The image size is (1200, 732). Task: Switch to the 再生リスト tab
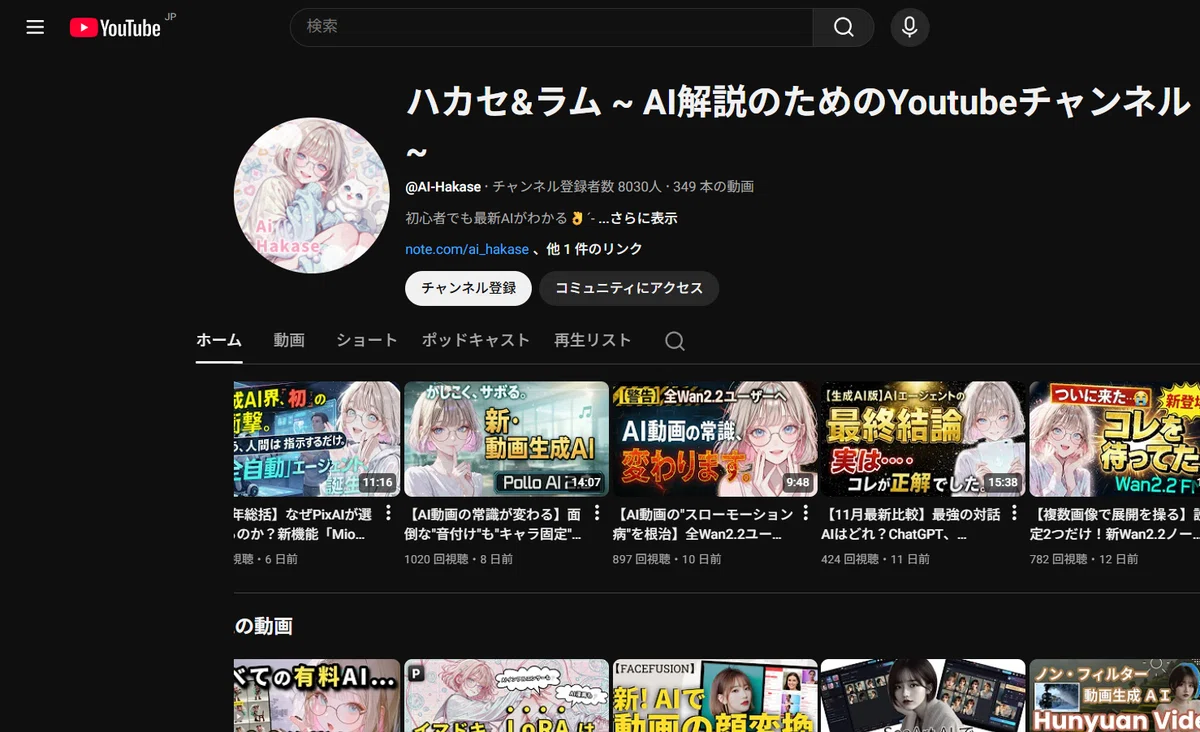pos(593,340)
